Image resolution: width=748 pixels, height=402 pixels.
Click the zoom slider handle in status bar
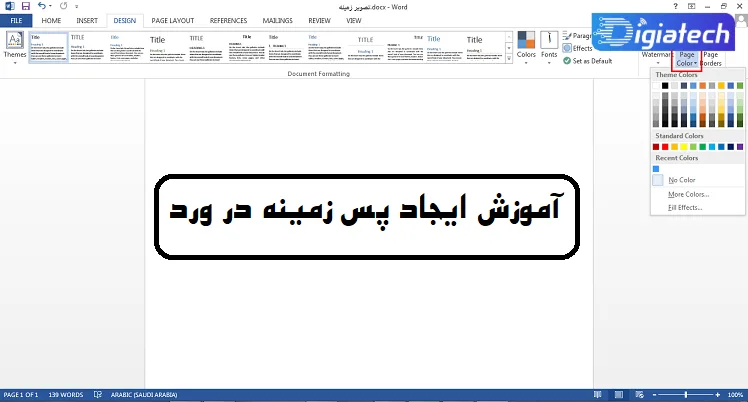tap(686, 395)
